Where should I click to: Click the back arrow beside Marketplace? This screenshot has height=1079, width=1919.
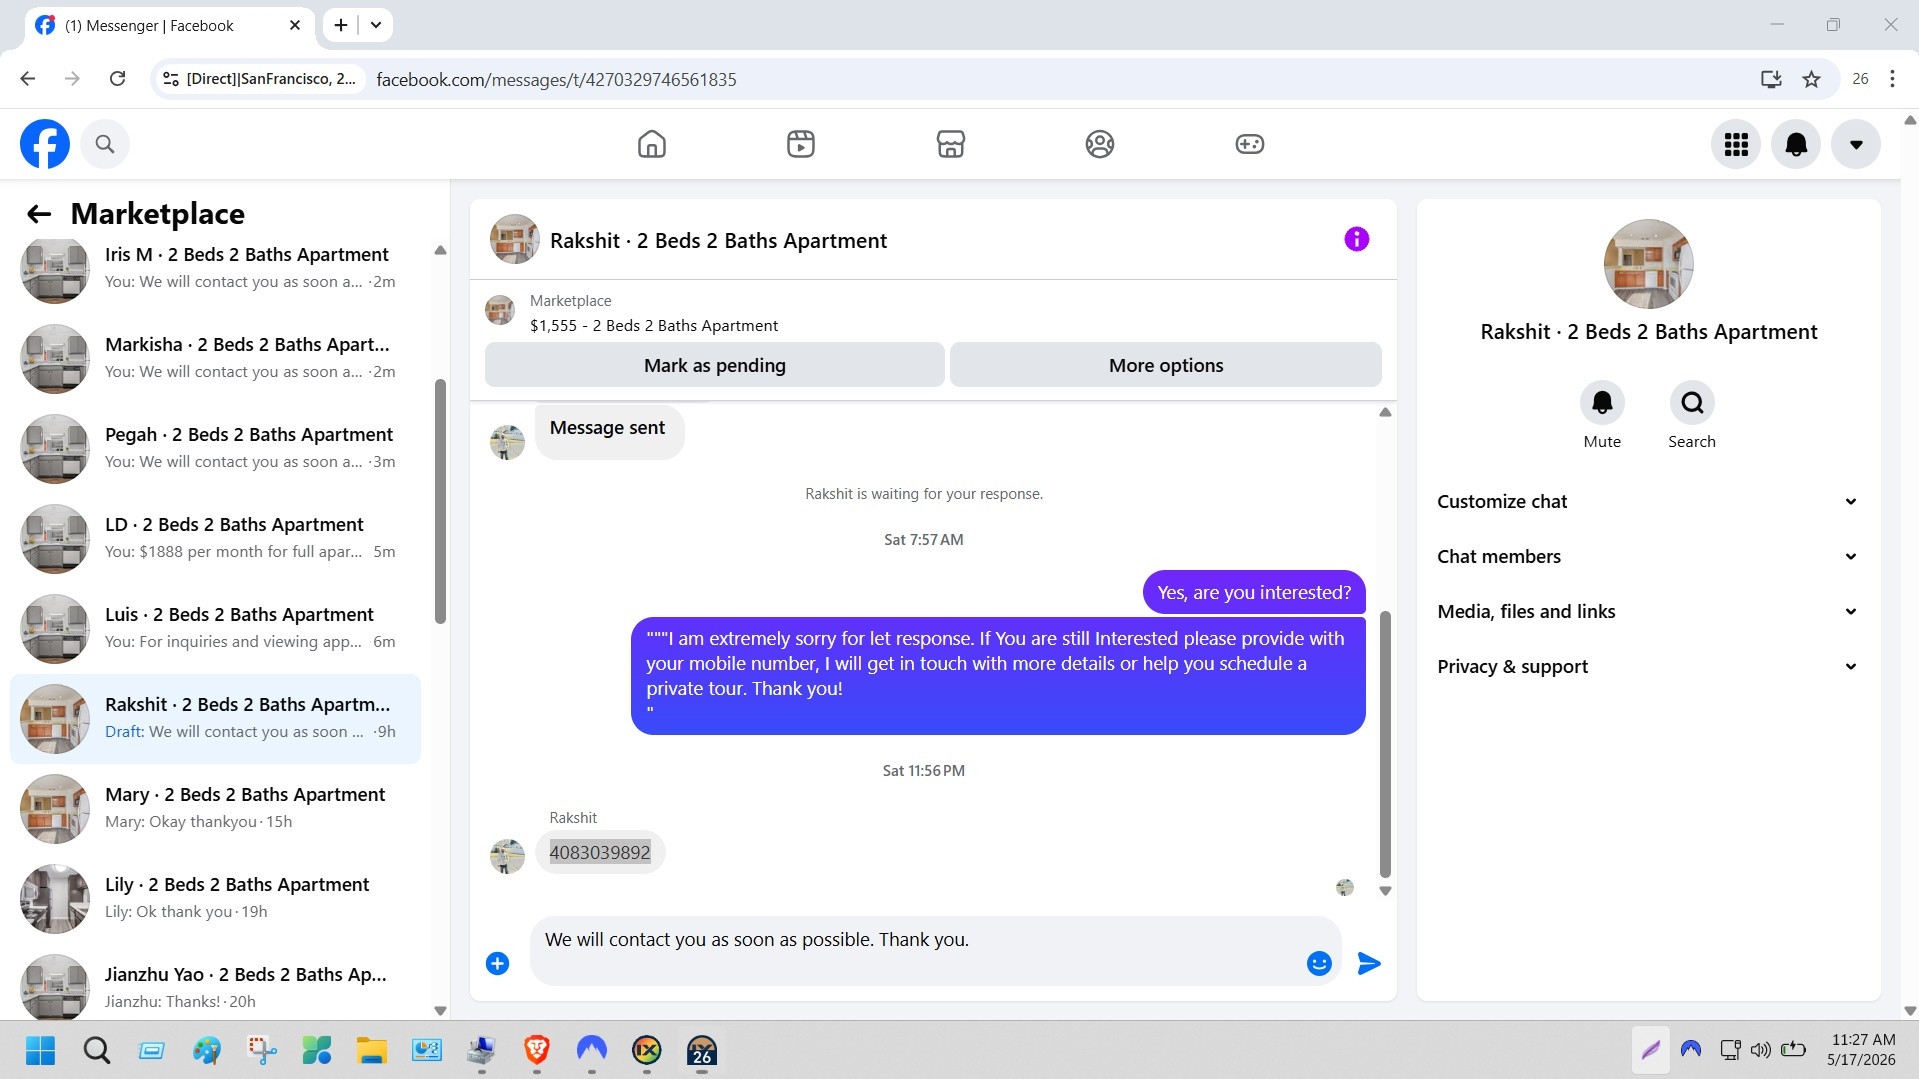pos(39,214)
